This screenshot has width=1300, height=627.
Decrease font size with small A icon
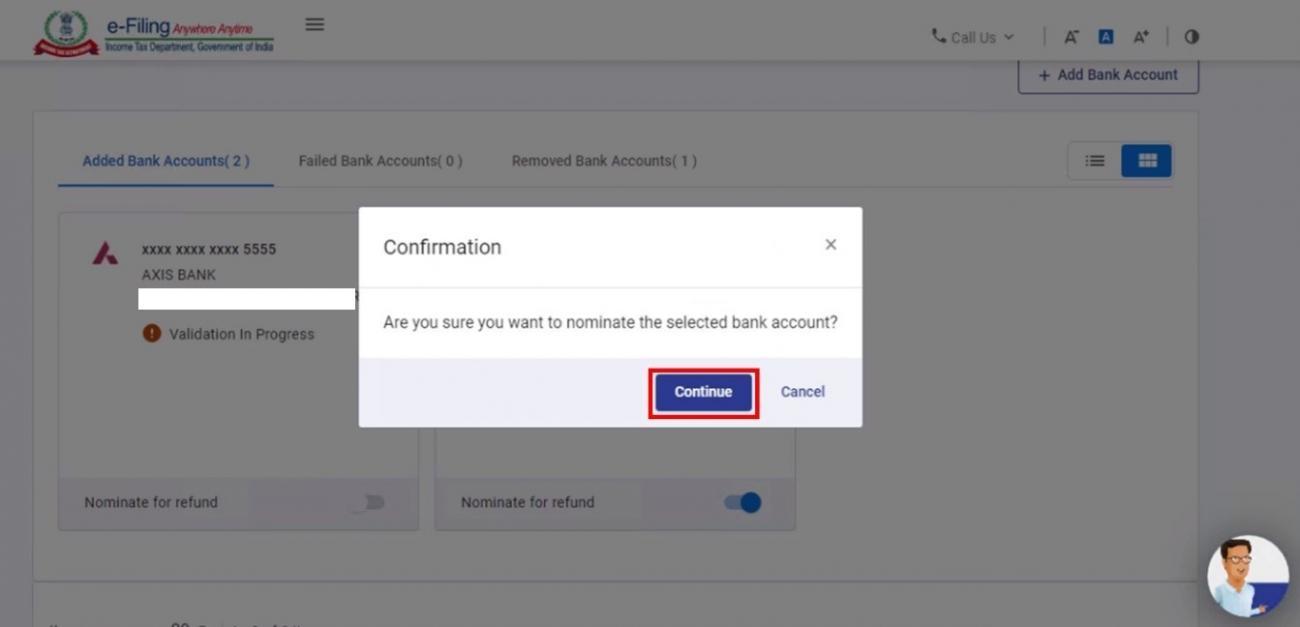coord(1071,37)
